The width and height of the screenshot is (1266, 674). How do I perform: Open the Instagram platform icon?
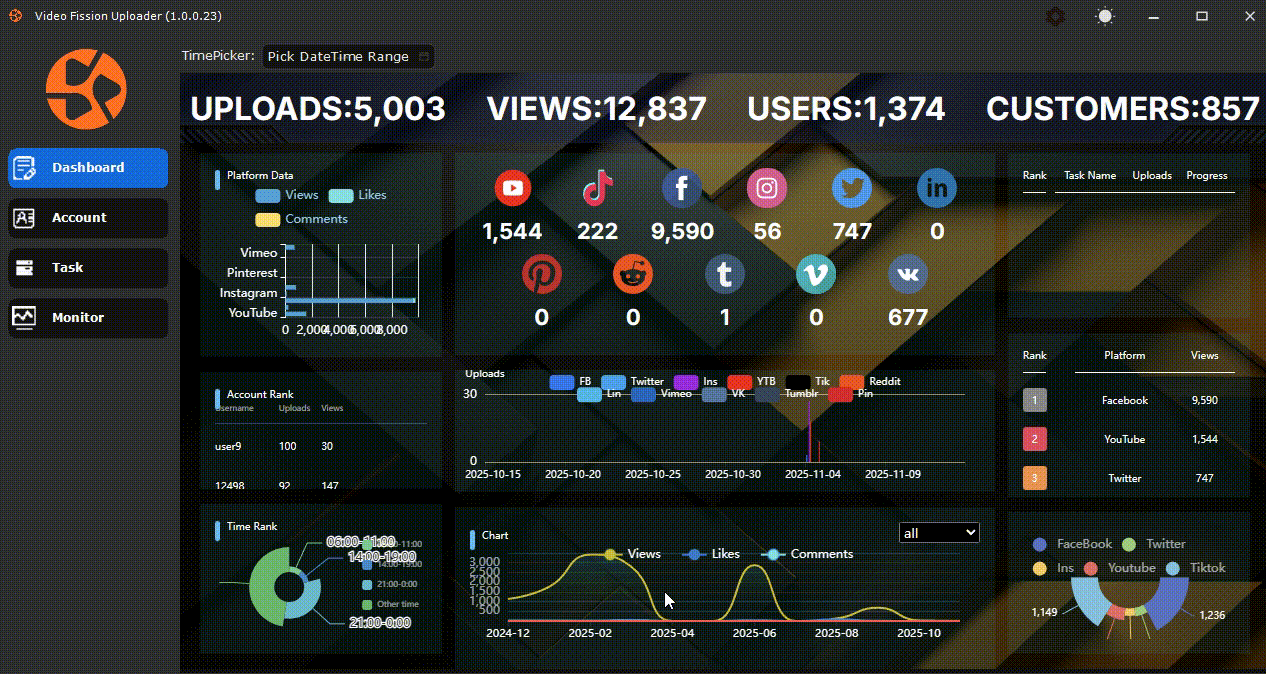coord(767,189)
